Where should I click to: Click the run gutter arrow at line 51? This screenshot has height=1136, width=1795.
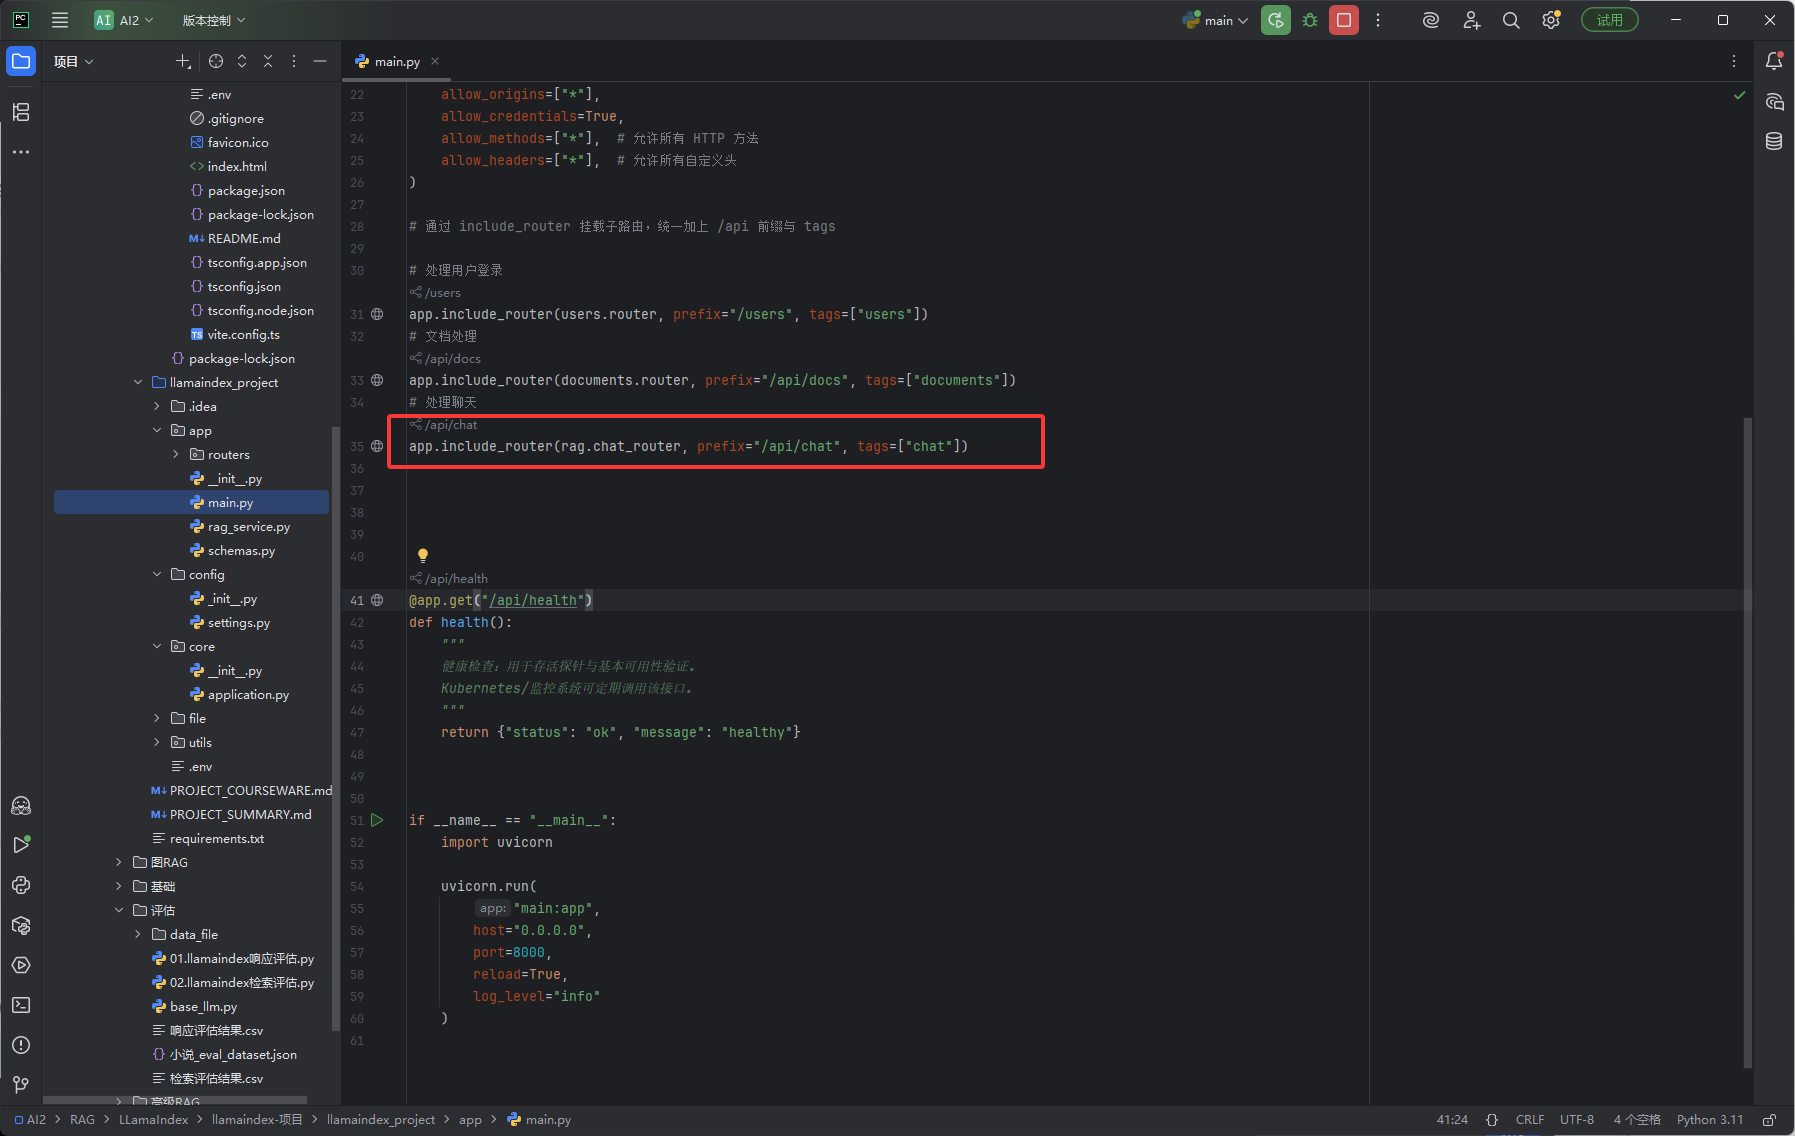point(377,820)
